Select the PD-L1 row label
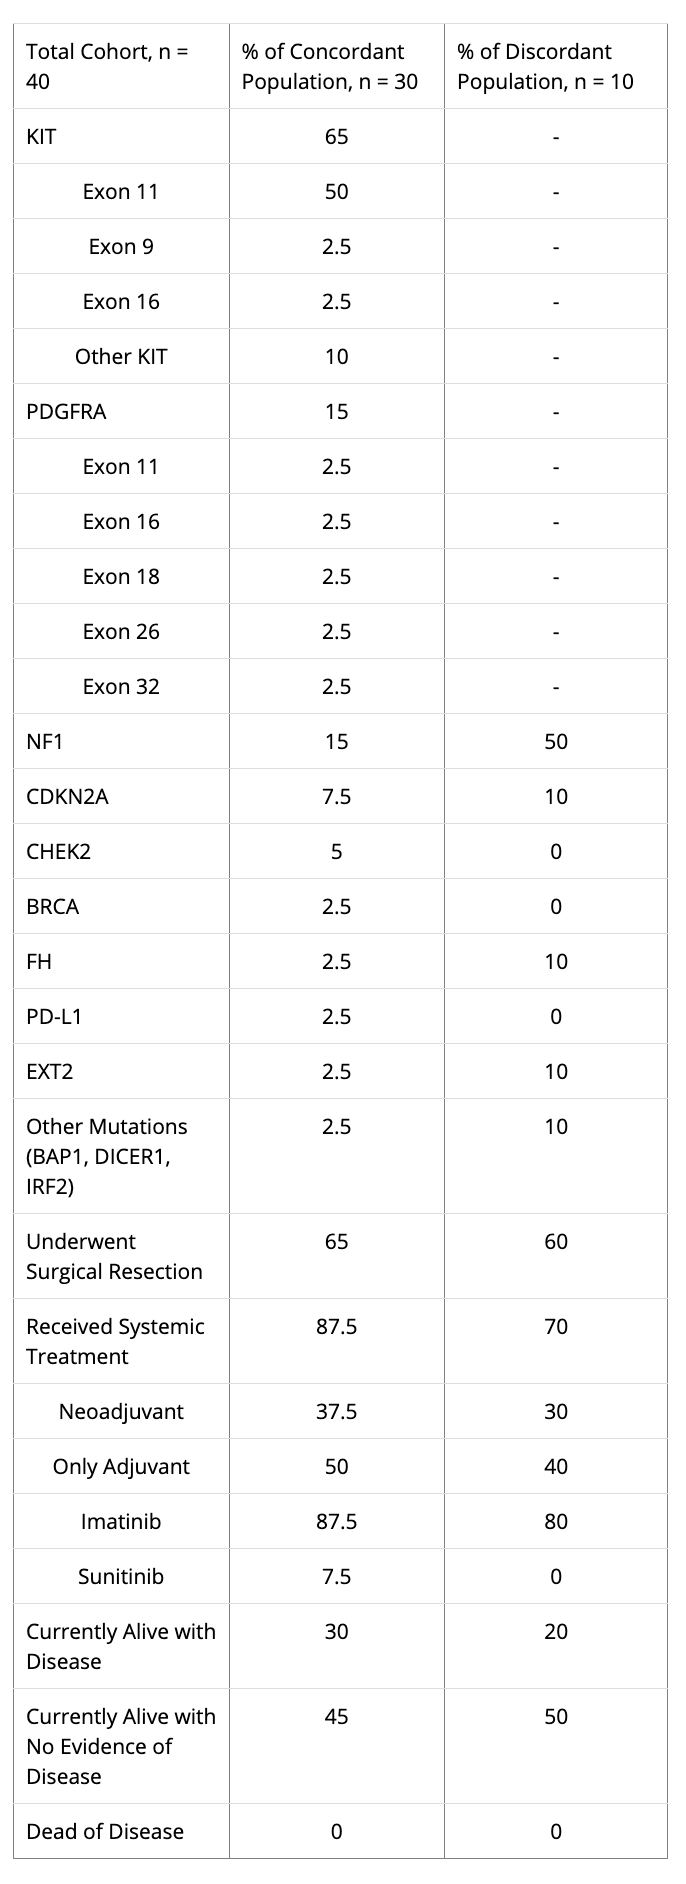Screen dimensions: 686x1884 (x=54, y=1017)
